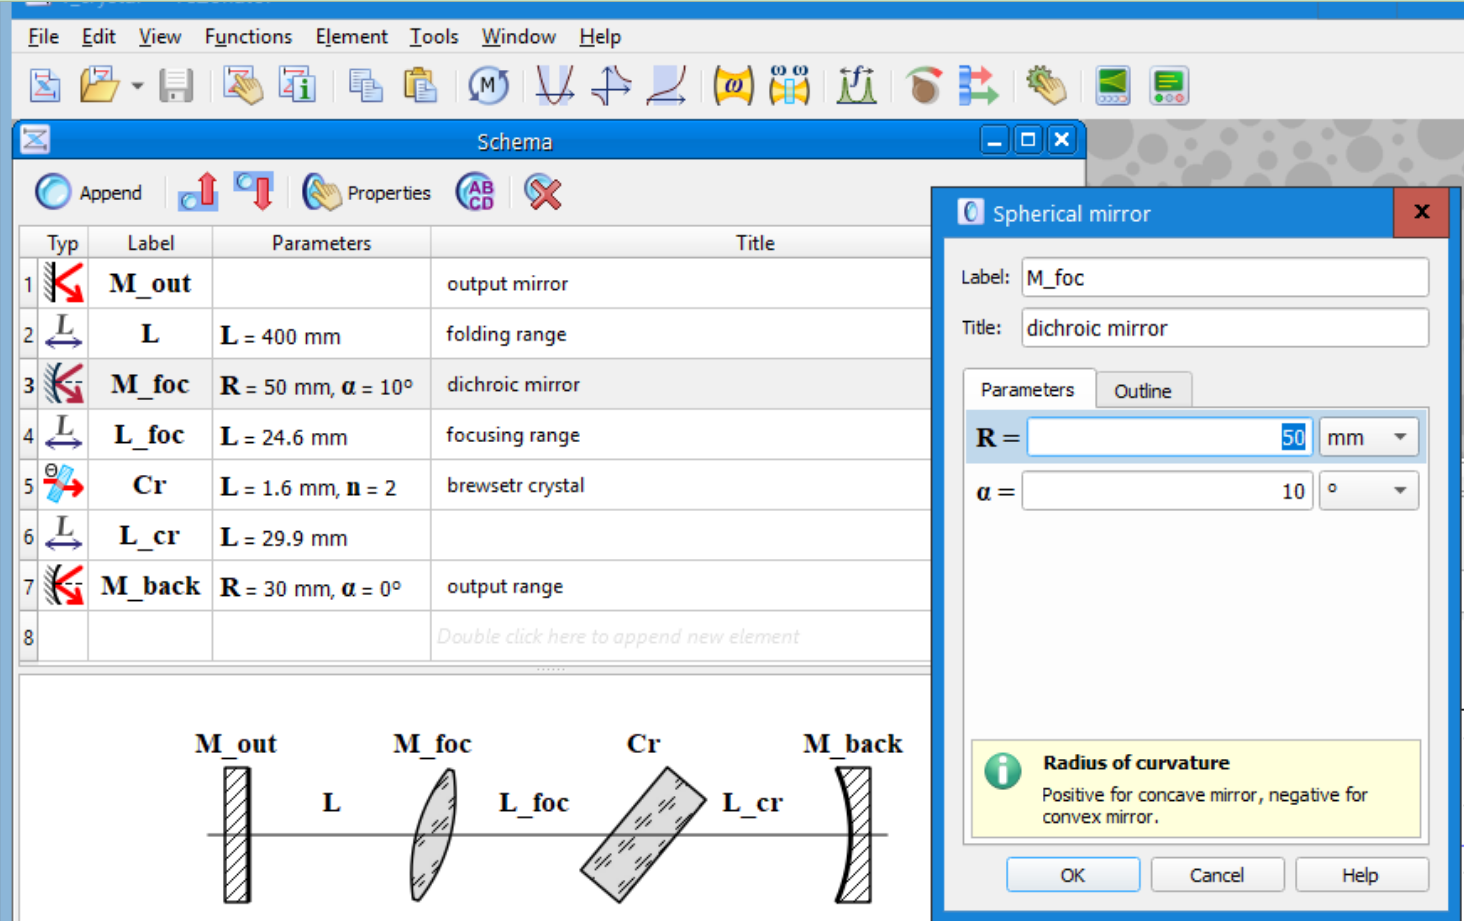Move selected element down
1464x921 pixels.
pyautogui.click(x=254, y=192)
